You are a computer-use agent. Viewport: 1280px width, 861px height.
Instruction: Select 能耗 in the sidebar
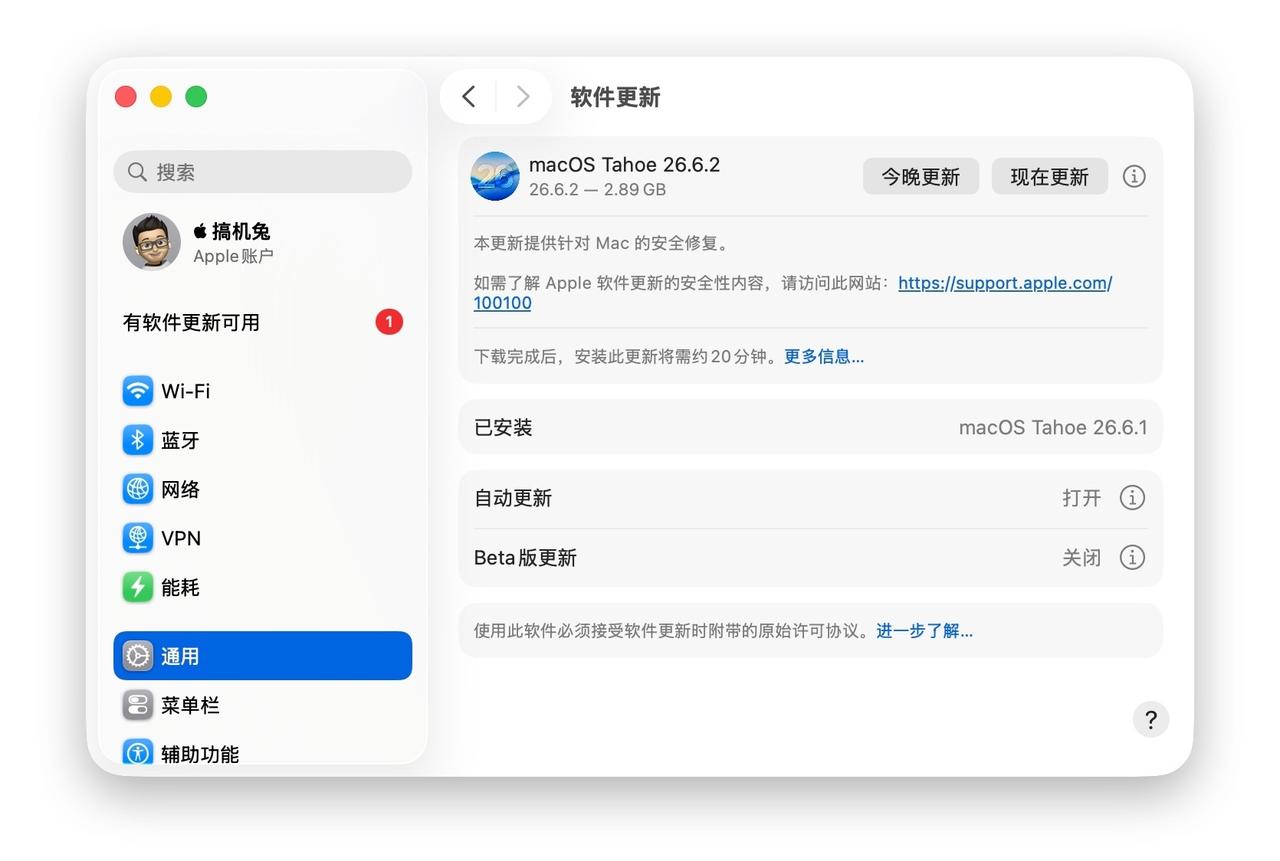pos(263,587)
